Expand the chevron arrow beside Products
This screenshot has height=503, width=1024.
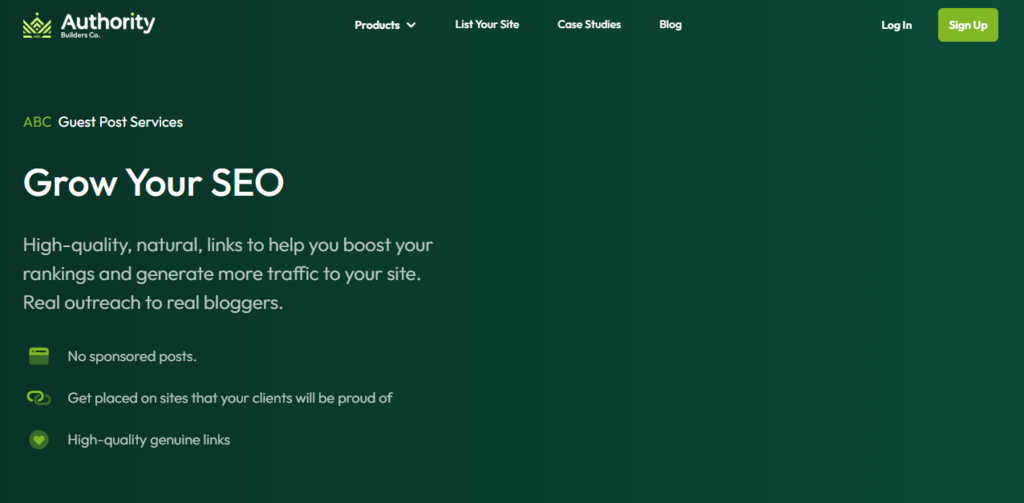(411, 25)
